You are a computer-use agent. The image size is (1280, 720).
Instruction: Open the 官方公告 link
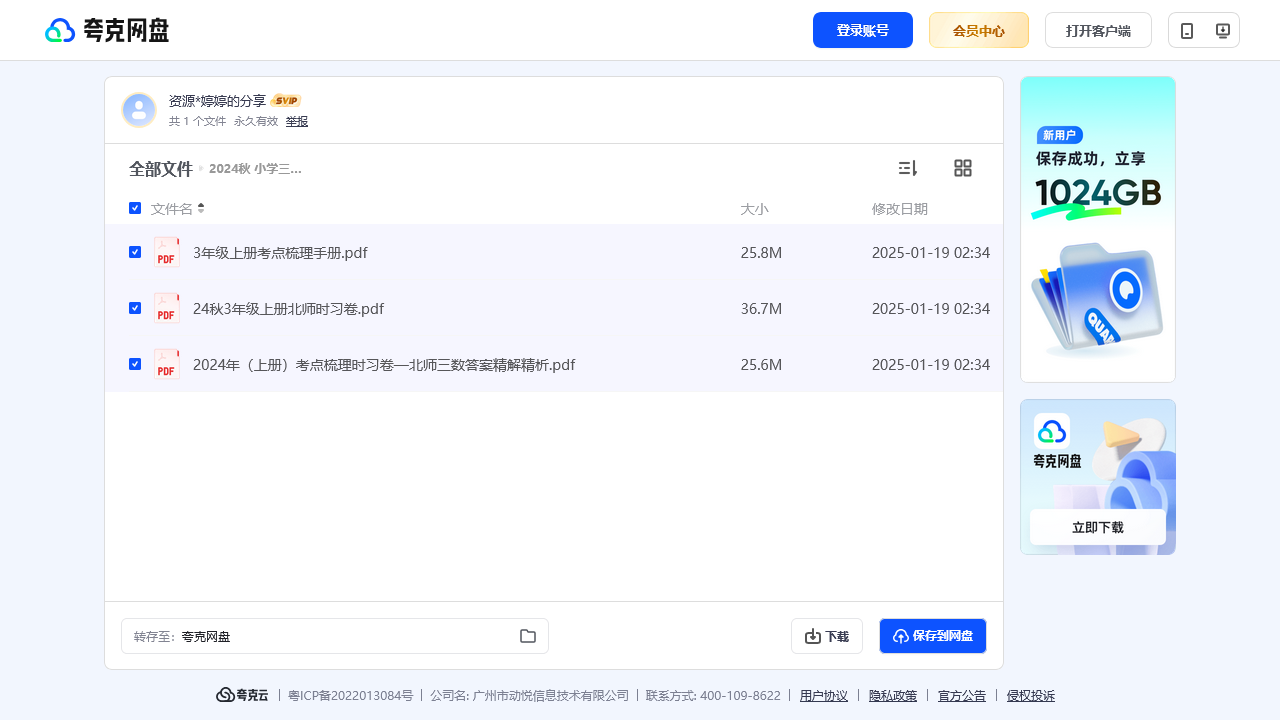(962, 696)
